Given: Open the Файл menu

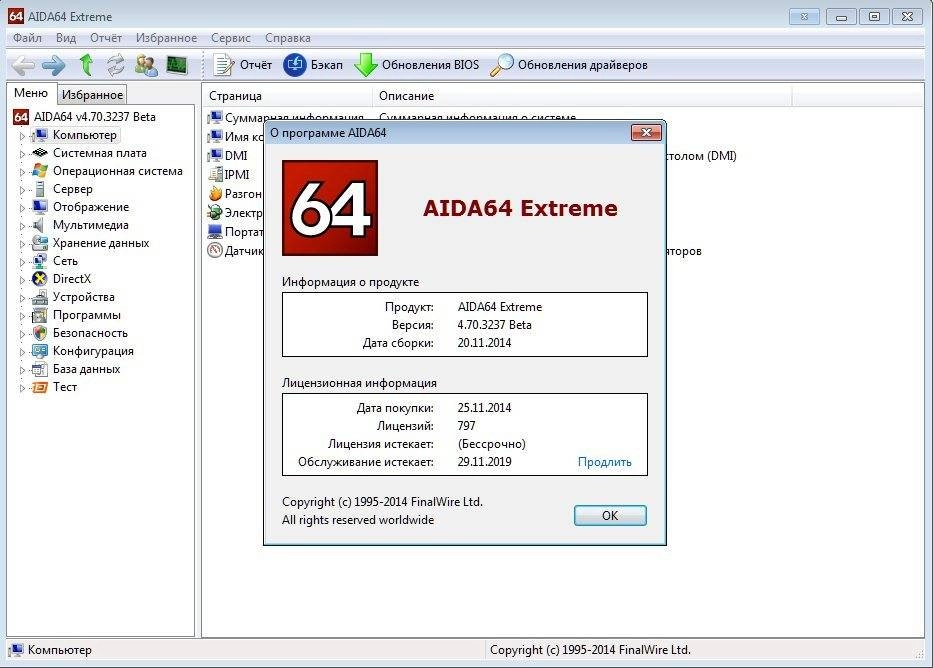Looking at the screenshot, I should 27,38.
